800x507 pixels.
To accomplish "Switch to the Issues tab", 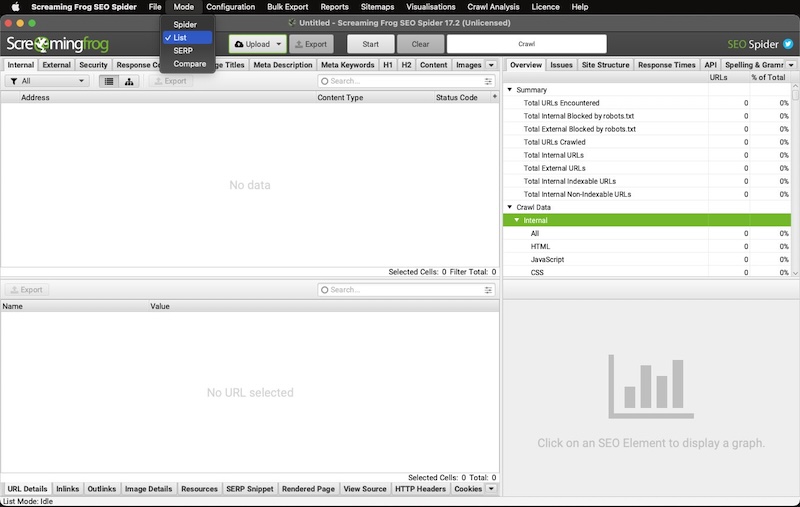I will [561, 65].
